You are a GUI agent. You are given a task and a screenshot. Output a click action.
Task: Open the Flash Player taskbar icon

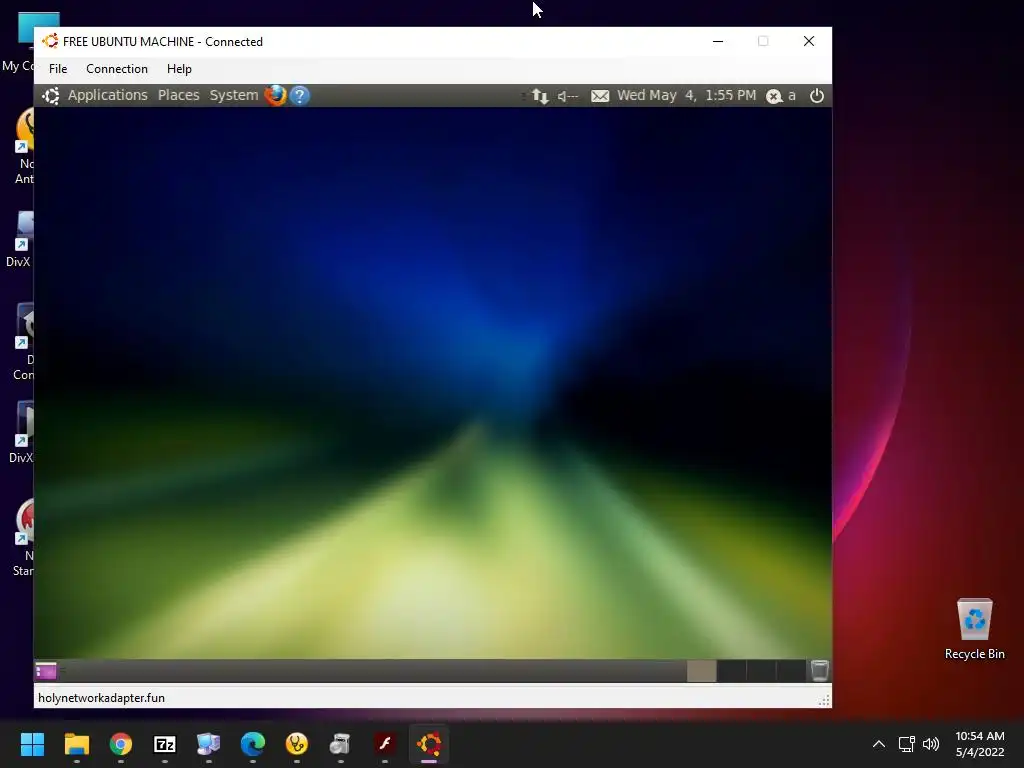(385, 744)
